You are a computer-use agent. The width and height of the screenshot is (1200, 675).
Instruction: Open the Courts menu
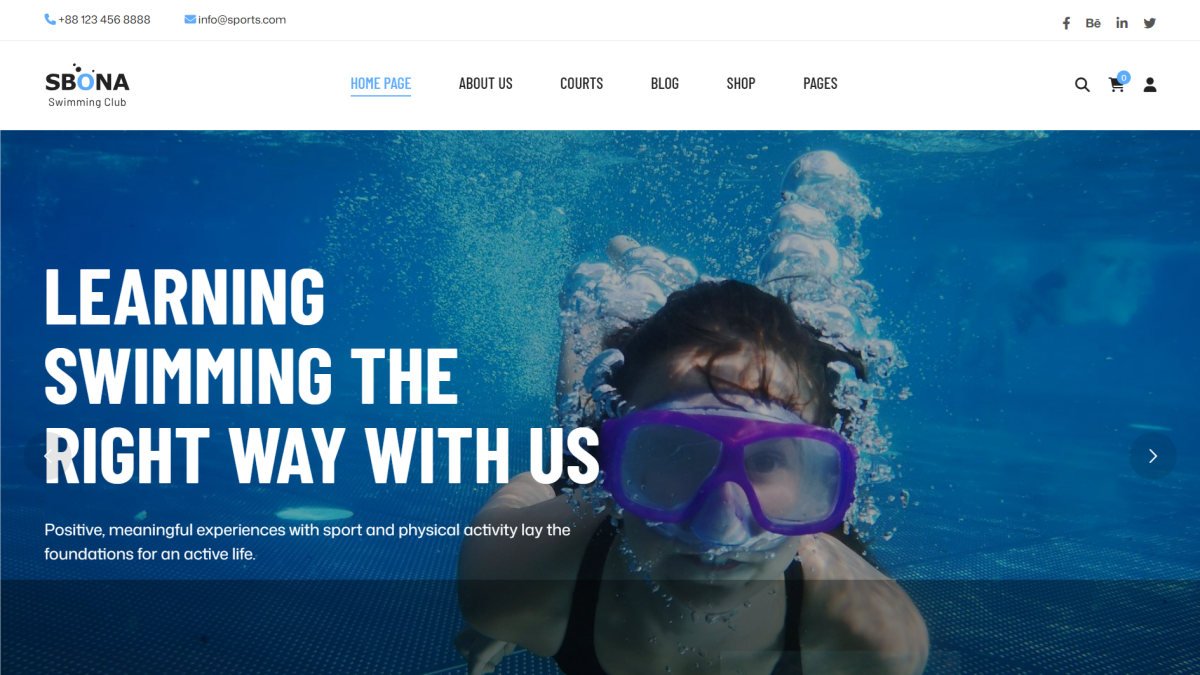(582, 84)
